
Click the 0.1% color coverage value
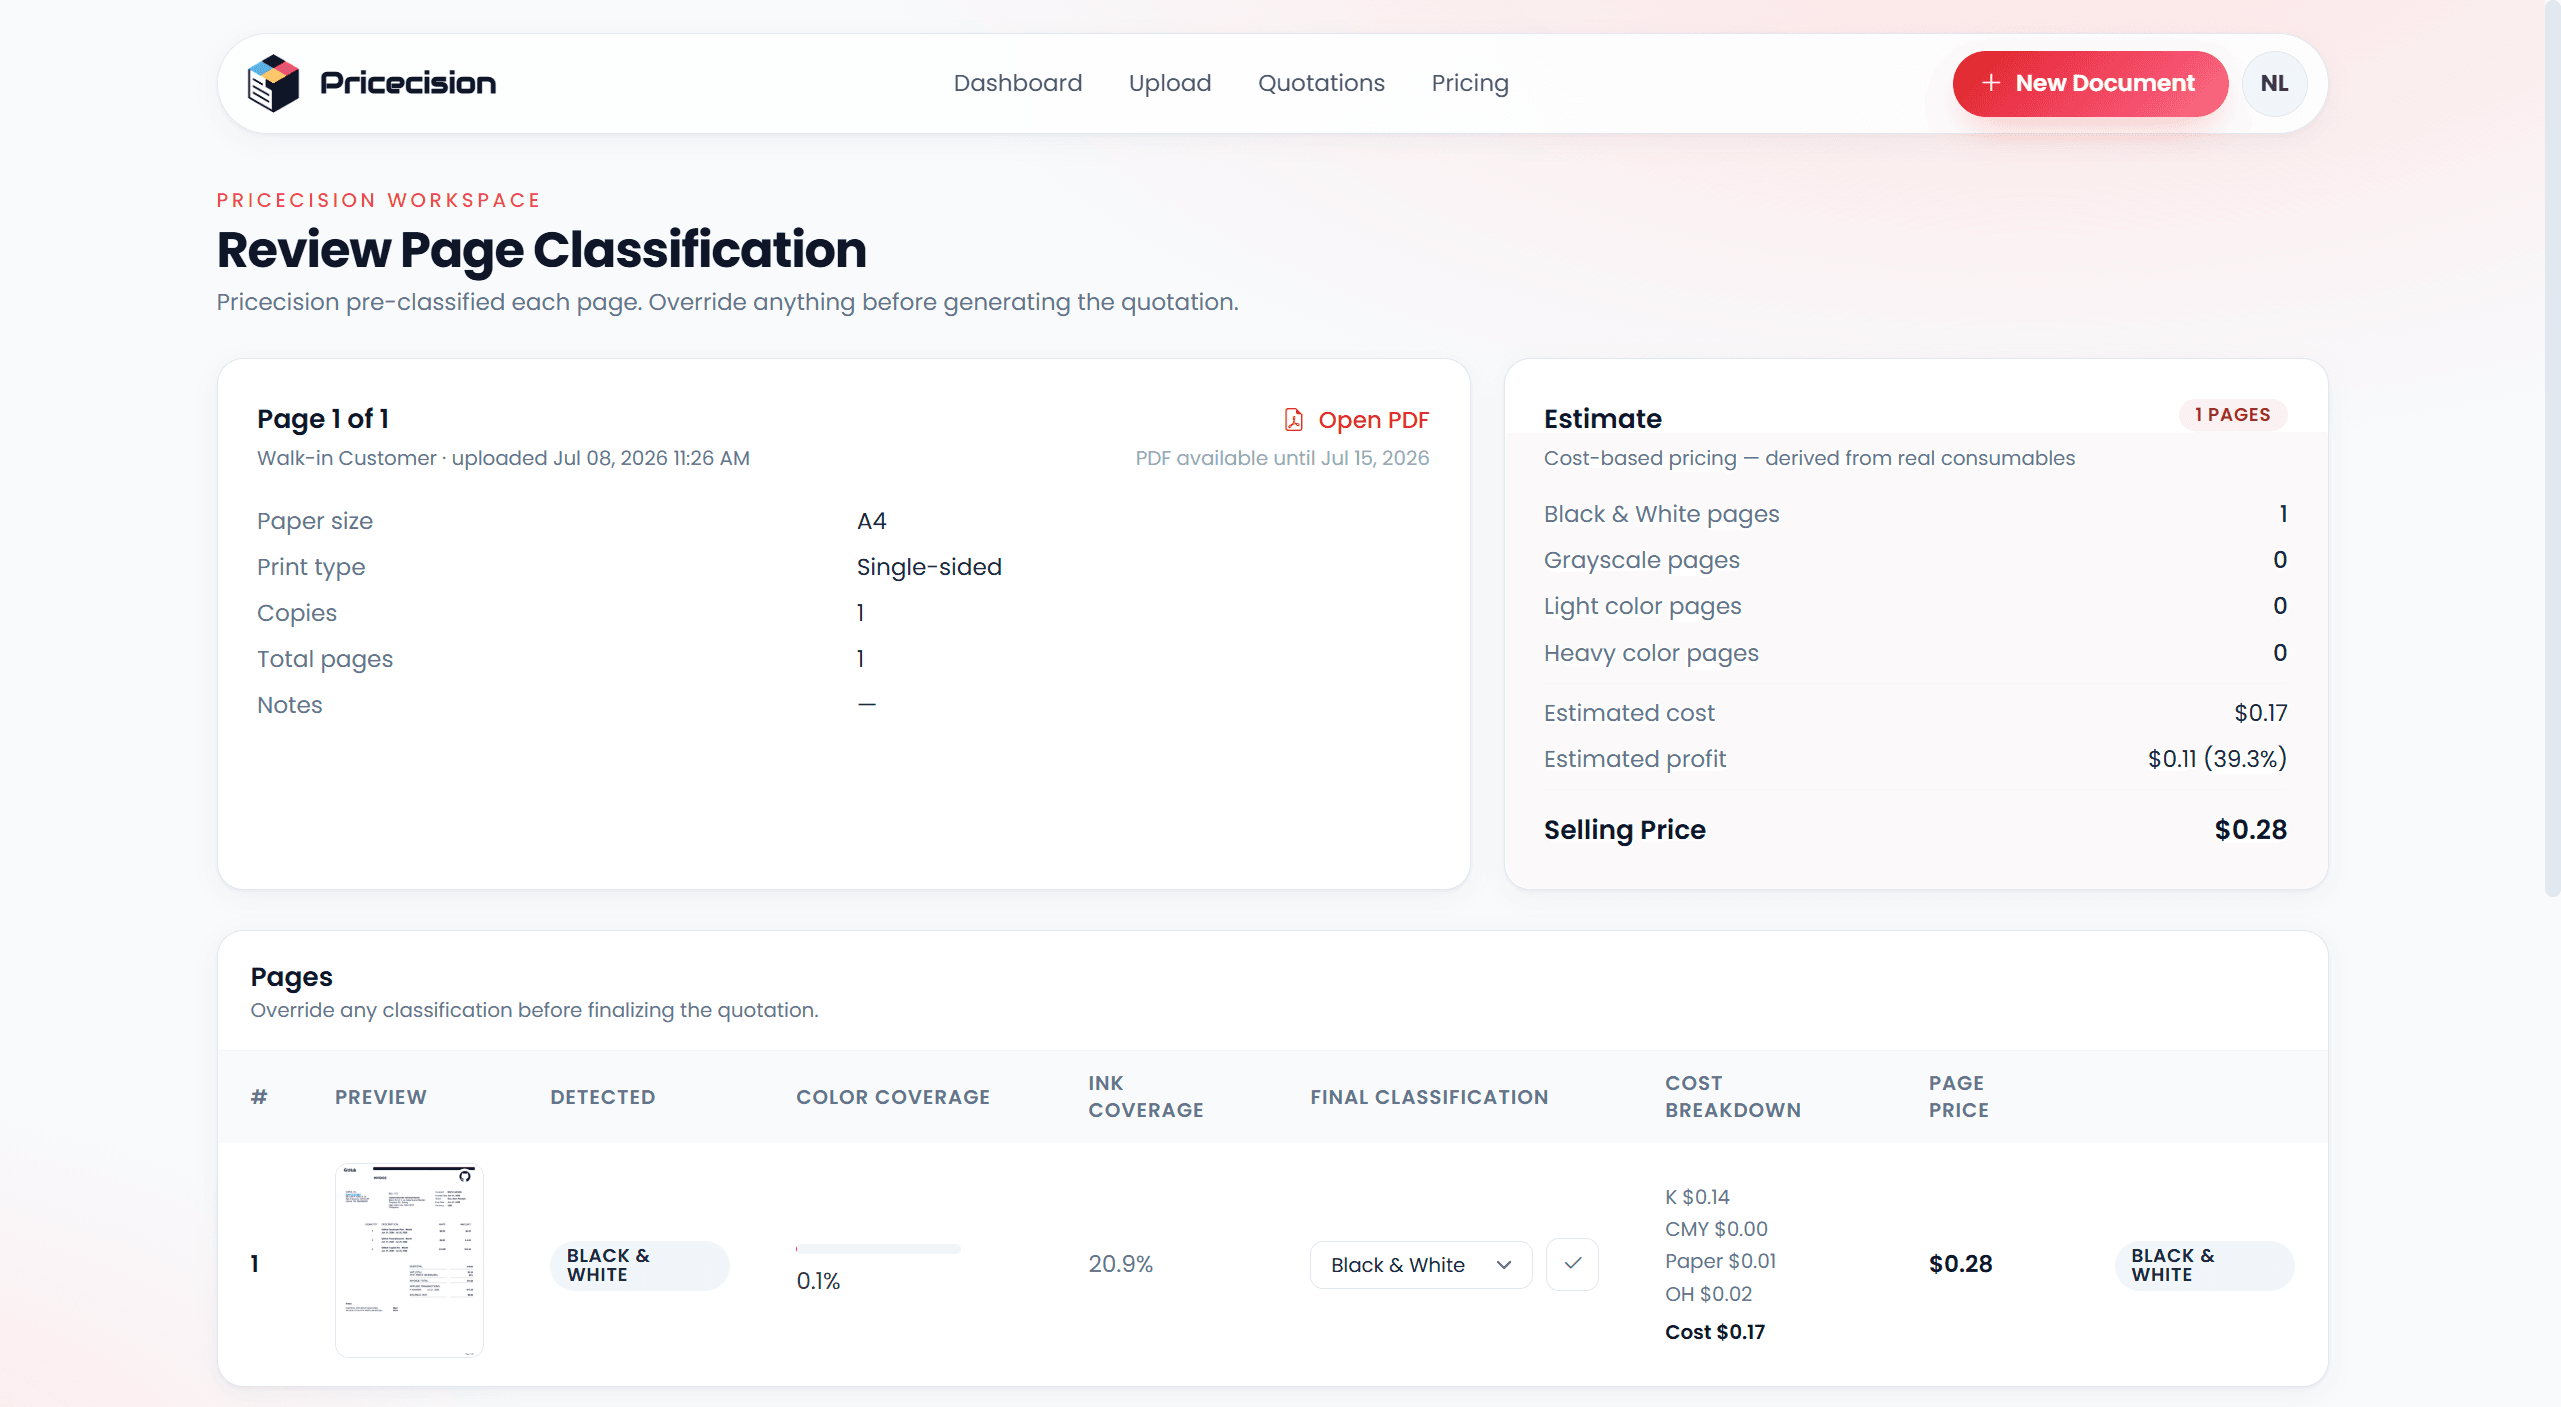[x=818, y=1281]
